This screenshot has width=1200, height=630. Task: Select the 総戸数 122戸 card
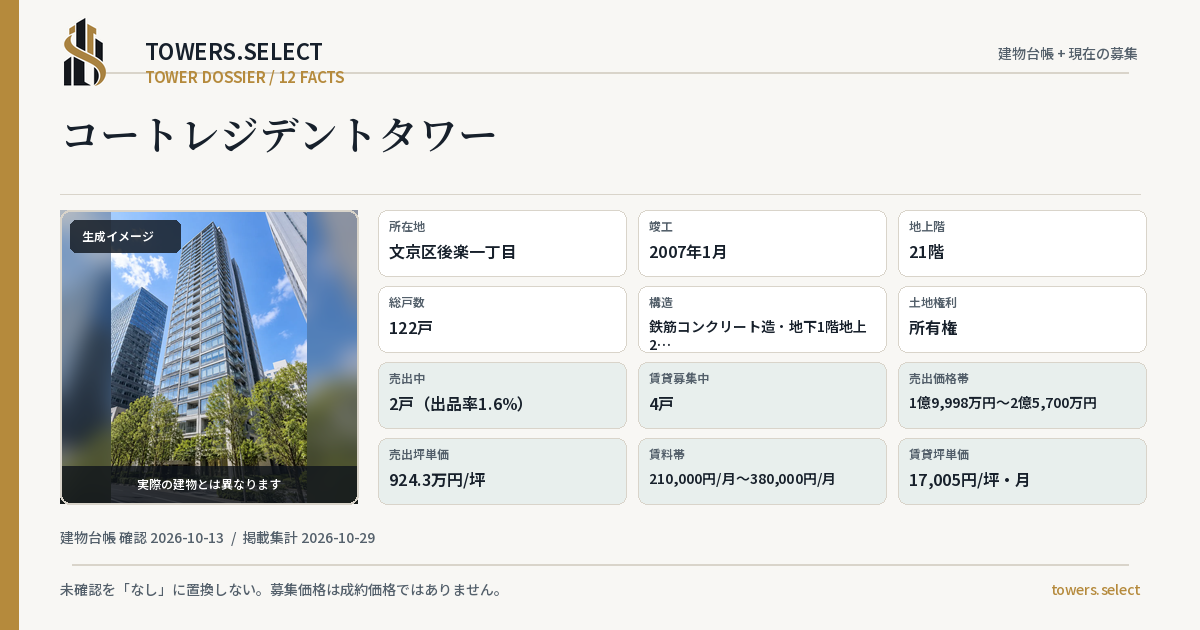coord(502,319)
